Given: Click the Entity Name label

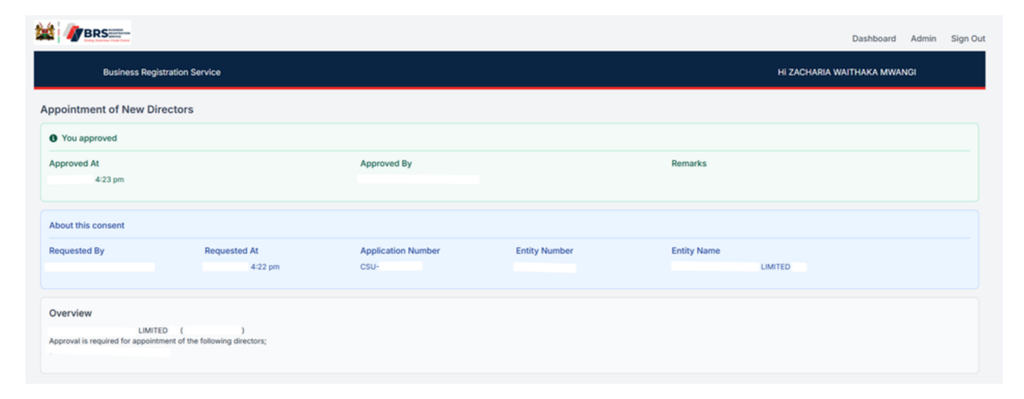Looking at the screenshot, I should coord(696,251).
